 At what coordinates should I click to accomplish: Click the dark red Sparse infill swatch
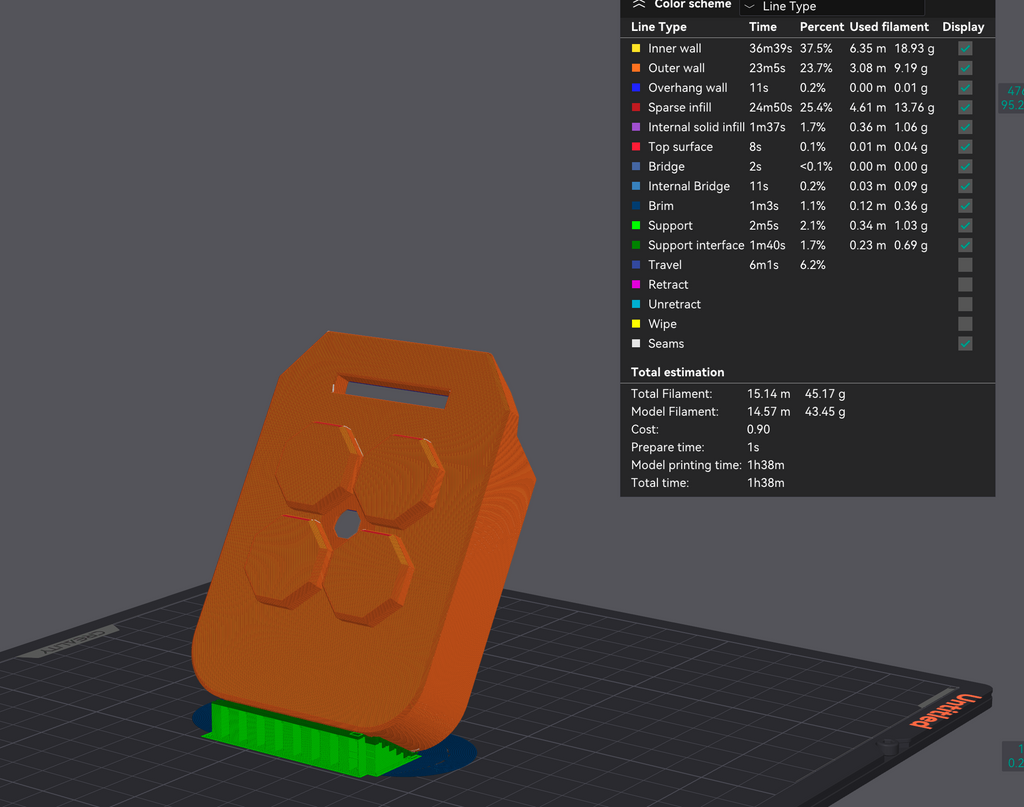636,107
